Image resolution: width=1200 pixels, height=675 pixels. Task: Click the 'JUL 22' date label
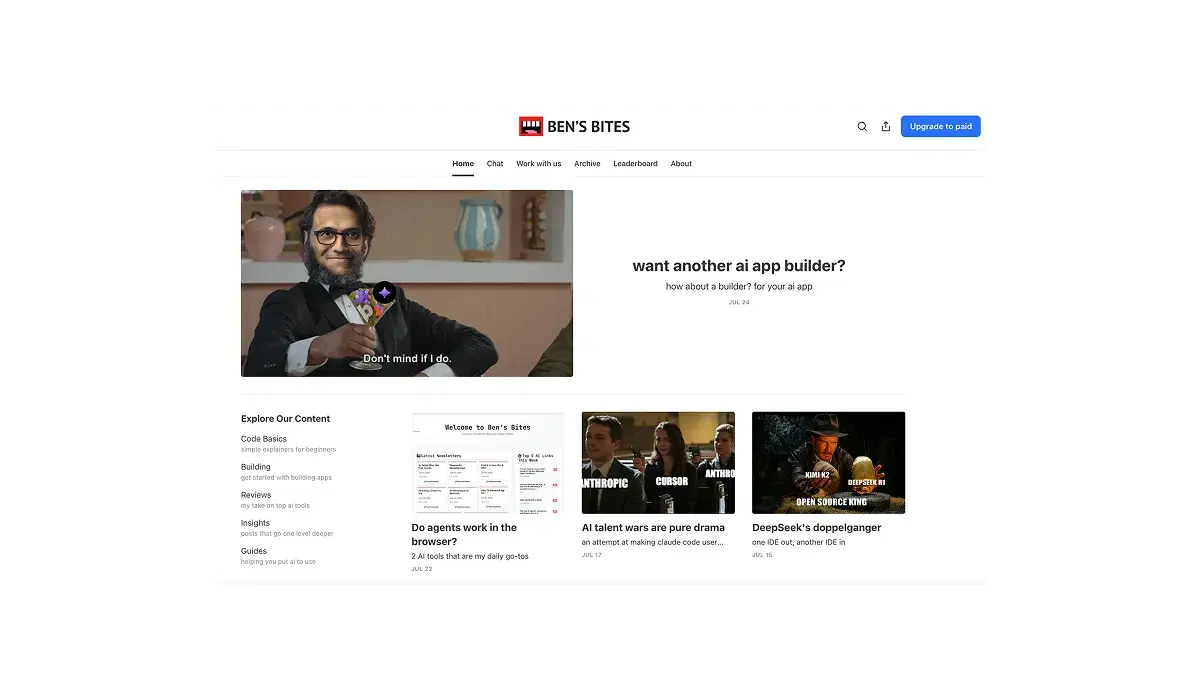[422, 569]
